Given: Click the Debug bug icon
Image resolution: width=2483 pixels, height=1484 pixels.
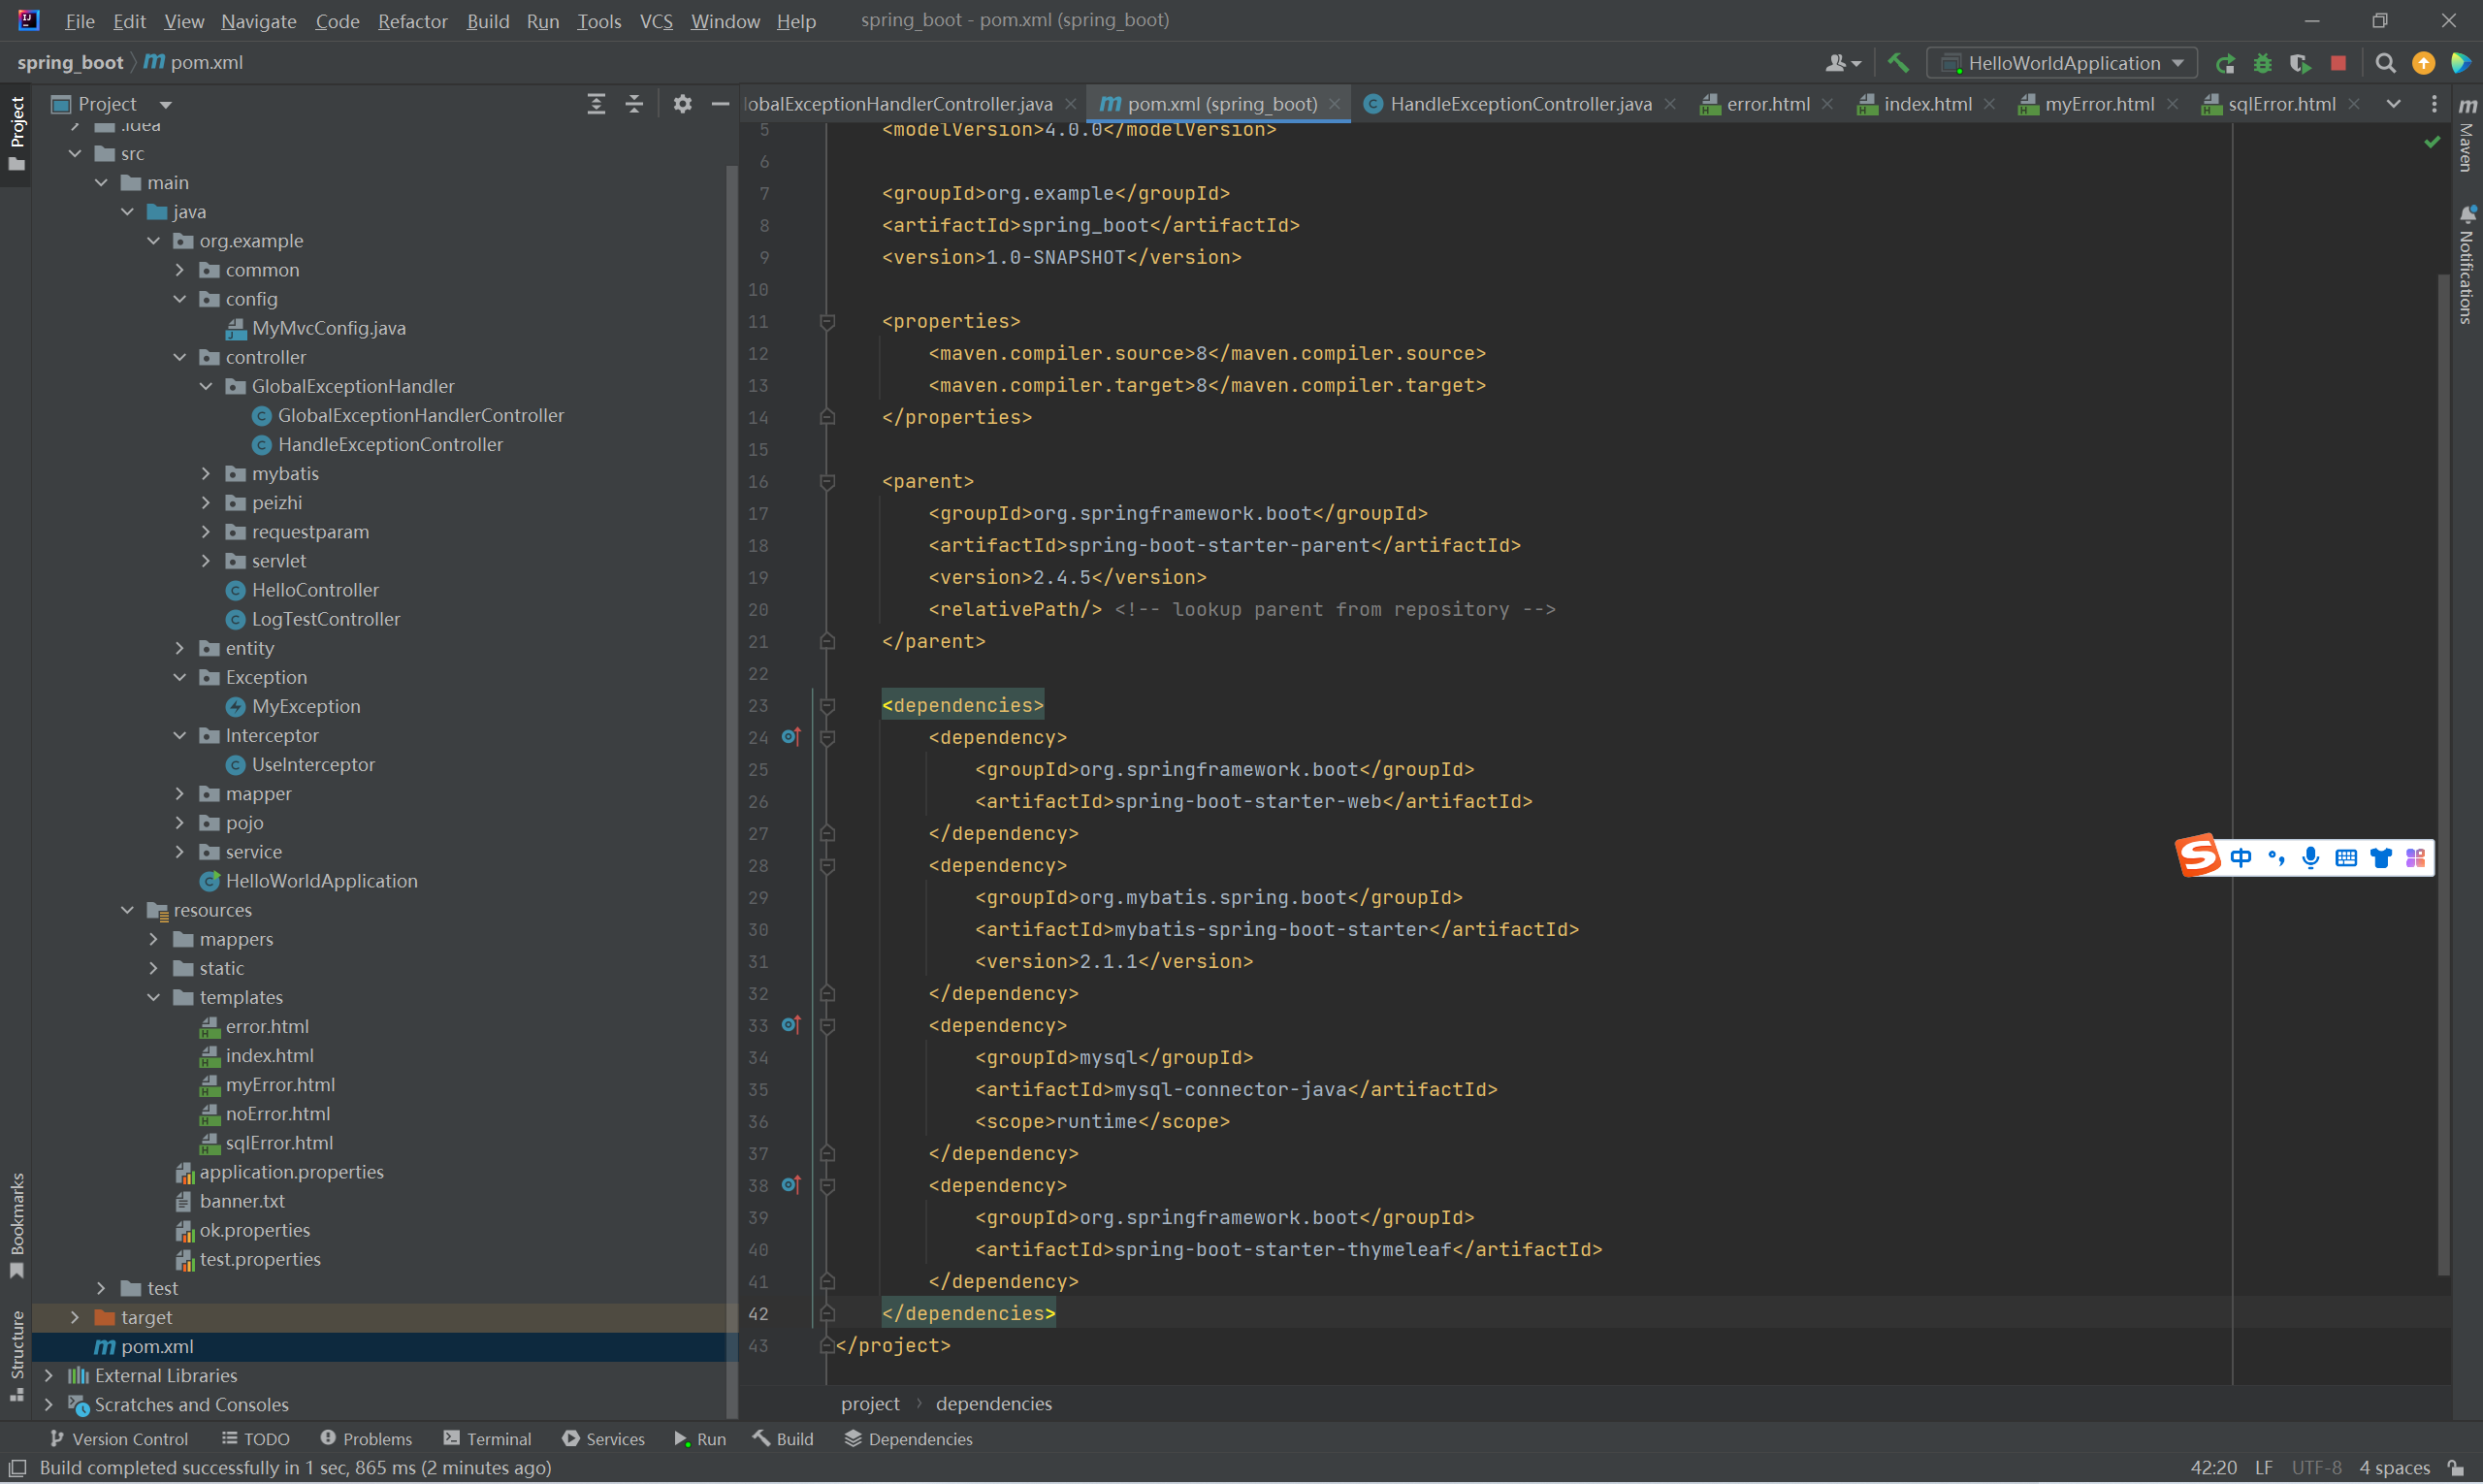Looking at the screenshot, I should [x=2262, y=64].
